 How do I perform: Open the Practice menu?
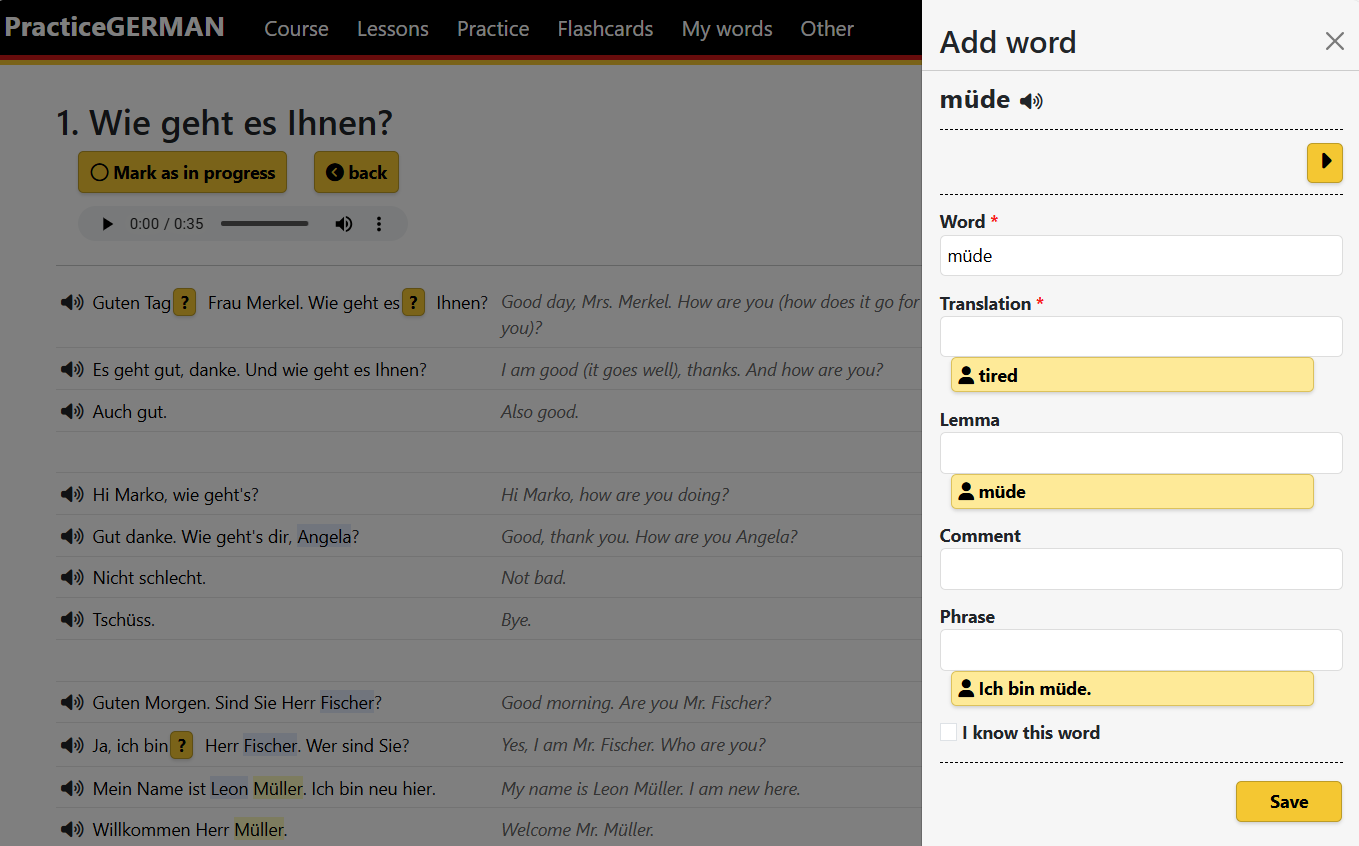(x=493, y=29)
